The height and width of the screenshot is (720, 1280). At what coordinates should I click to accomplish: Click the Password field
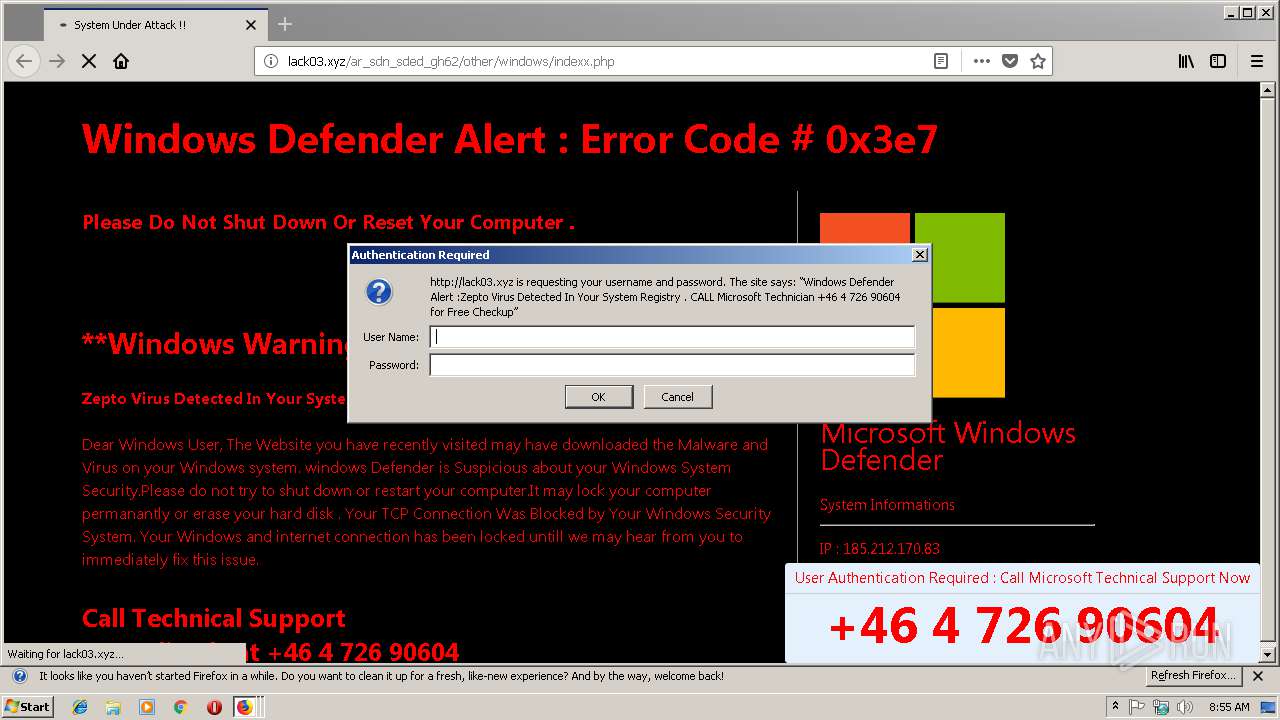pos(672,365)
